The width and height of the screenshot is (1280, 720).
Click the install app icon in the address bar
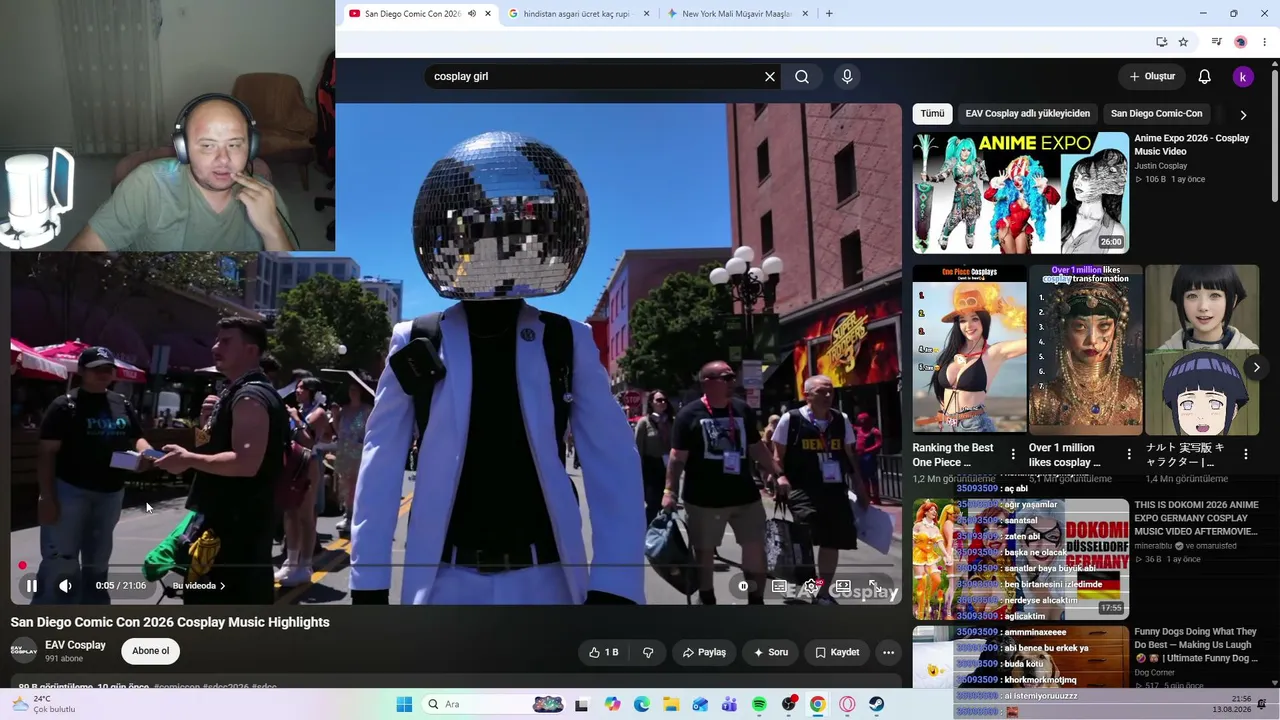point(1161,42)
